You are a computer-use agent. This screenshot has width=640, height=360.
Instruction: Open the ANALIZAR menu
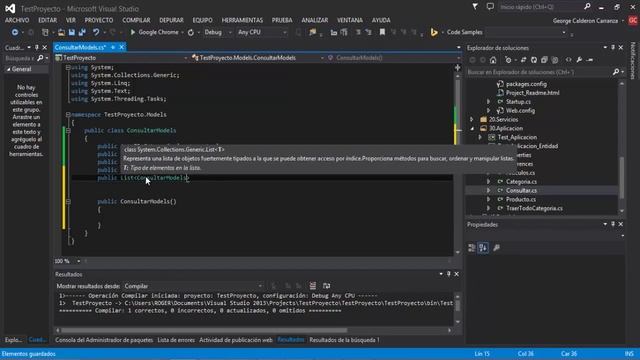(315, 20)
